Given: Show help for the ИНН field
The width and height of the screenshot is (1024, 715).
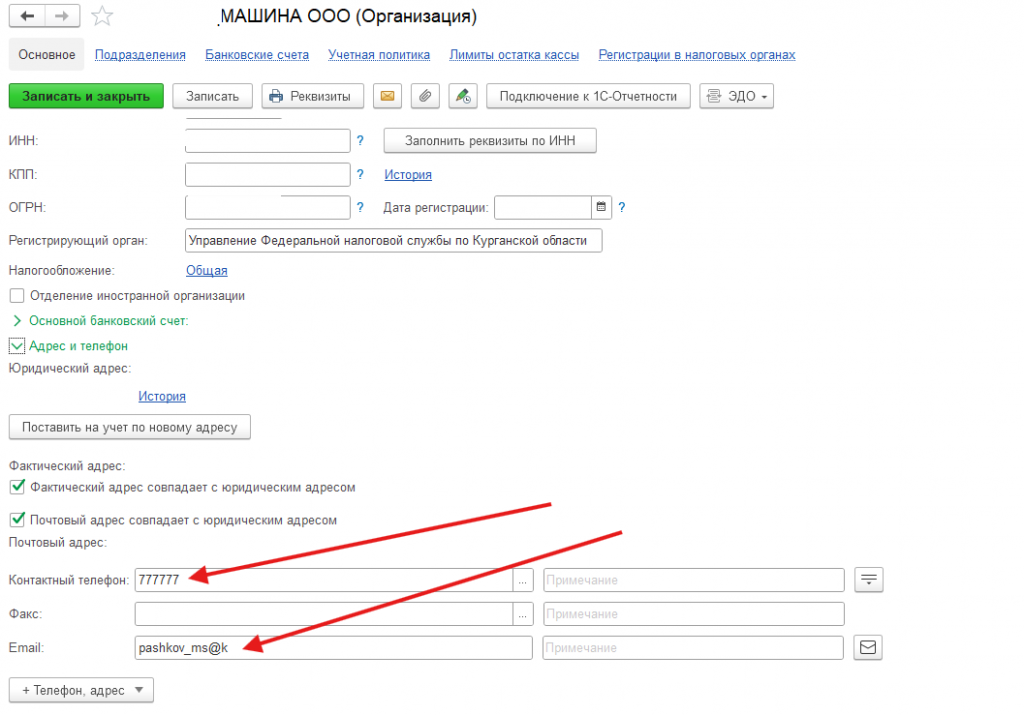Looking at the screenshot, I should tap(360, 140).
